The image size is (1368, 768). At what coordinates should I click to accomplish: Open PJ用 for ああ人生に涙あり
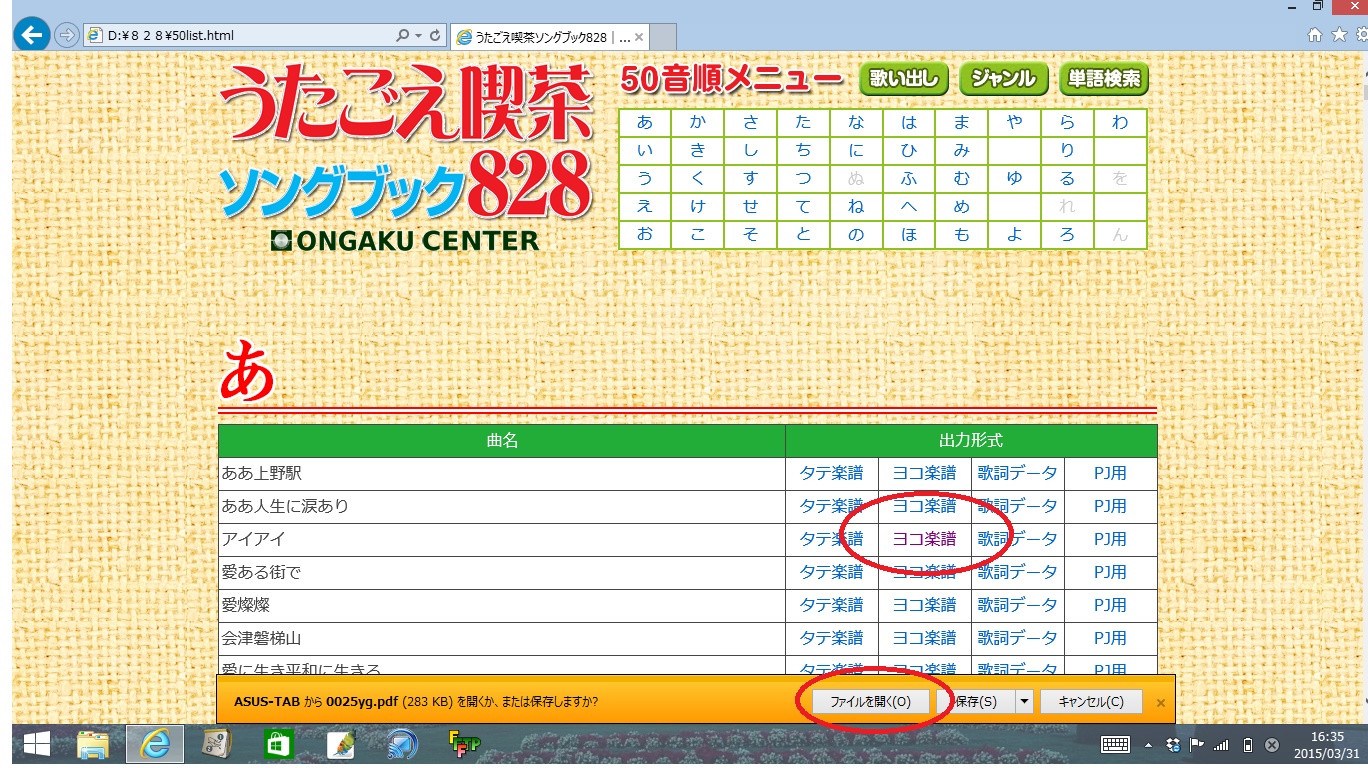[1110, 506]
